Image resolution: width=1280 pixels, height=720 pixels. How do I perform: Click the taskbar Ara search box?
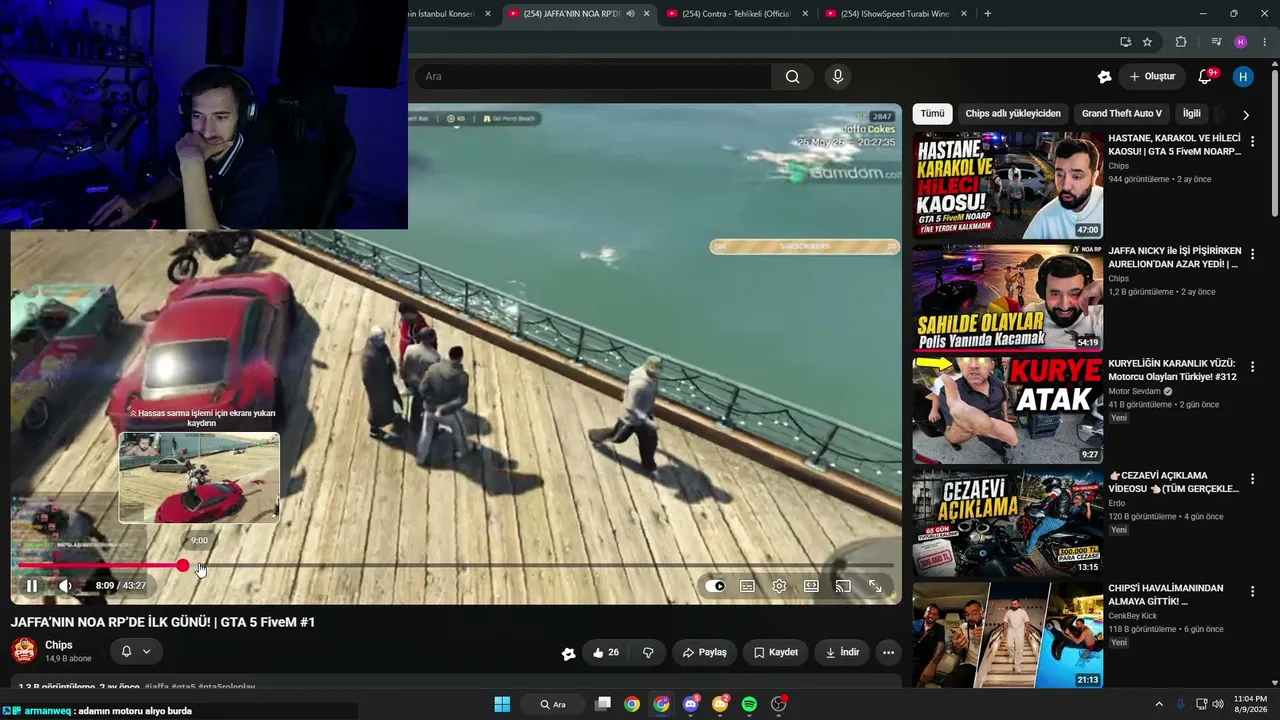[553, 704]
